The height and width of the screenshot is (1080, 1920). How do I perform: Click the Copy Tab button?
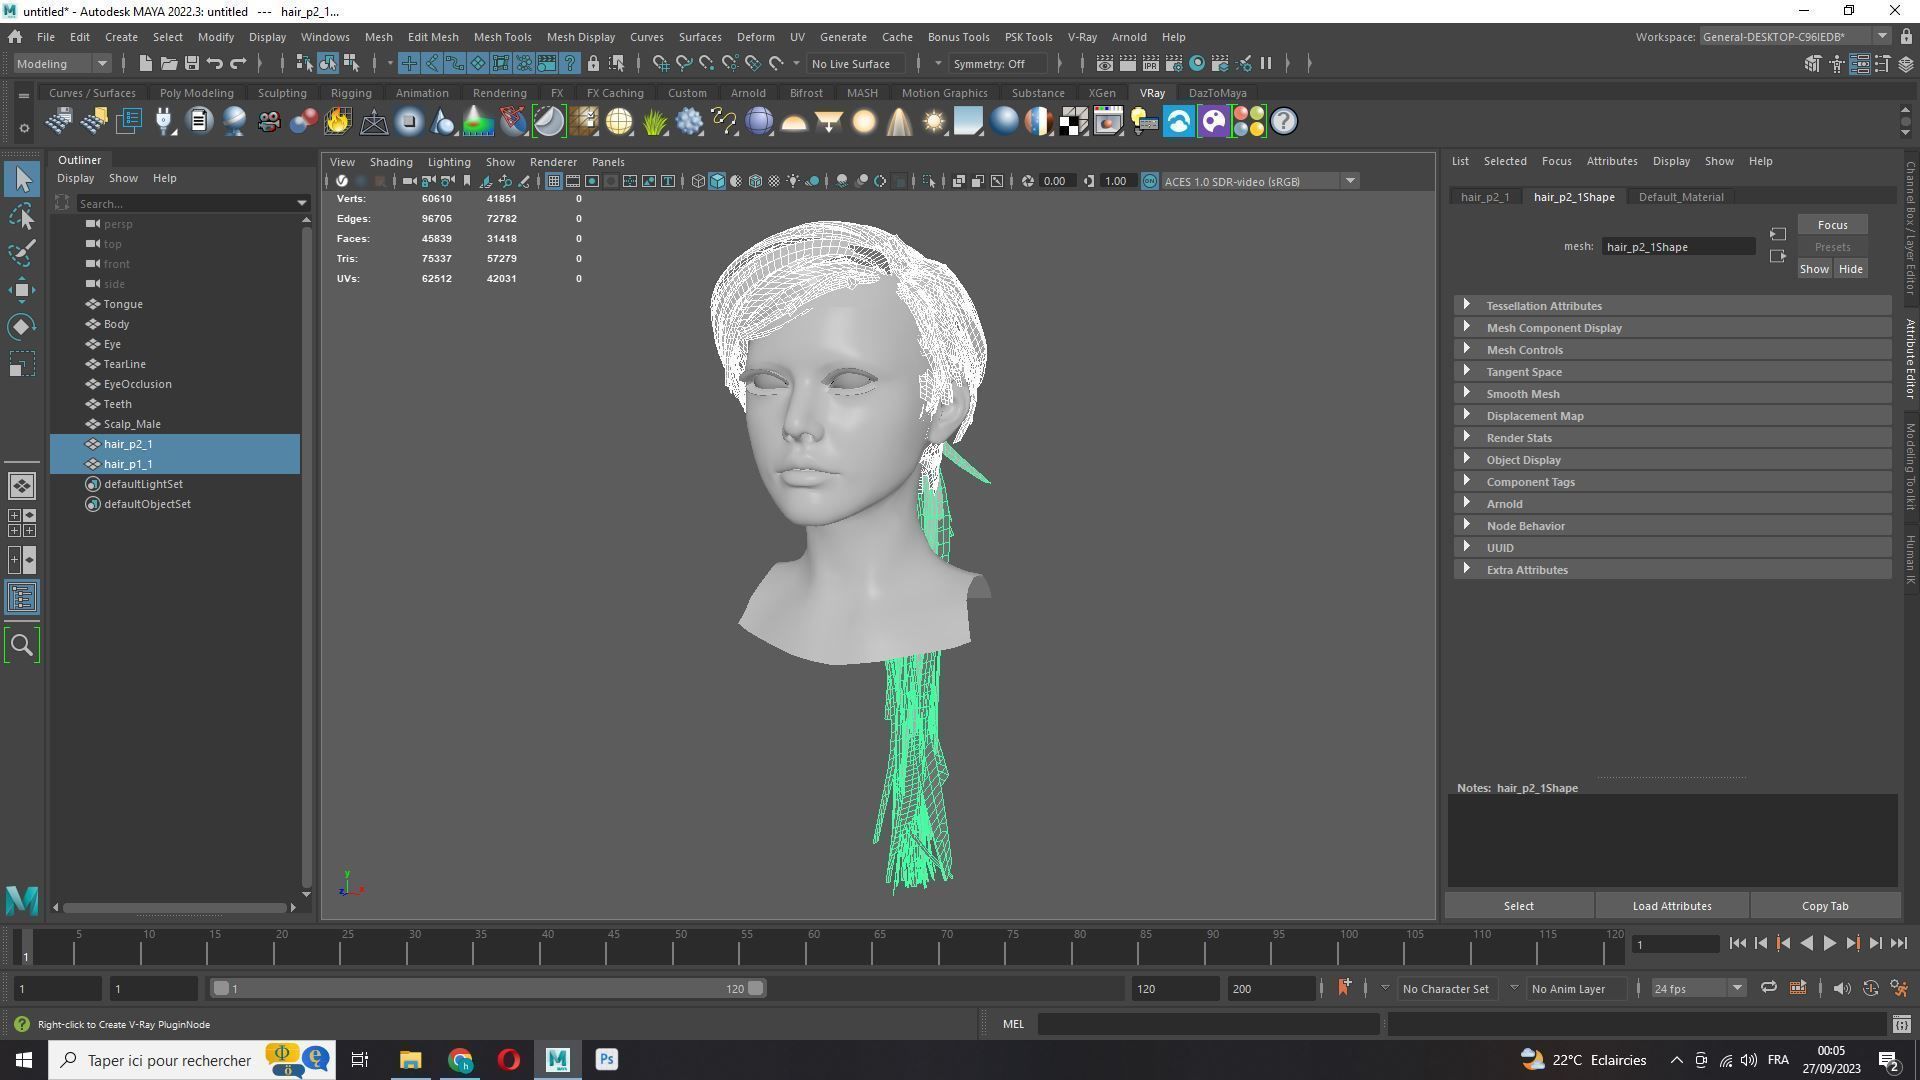pyautogui.click(x=1824, y=906)
